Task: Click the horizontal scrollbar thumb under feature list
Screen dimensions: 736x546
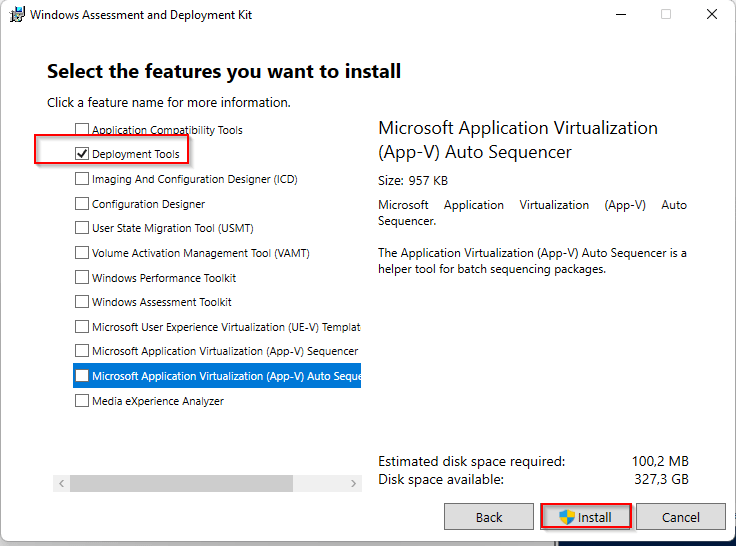Action: (181, 483)
